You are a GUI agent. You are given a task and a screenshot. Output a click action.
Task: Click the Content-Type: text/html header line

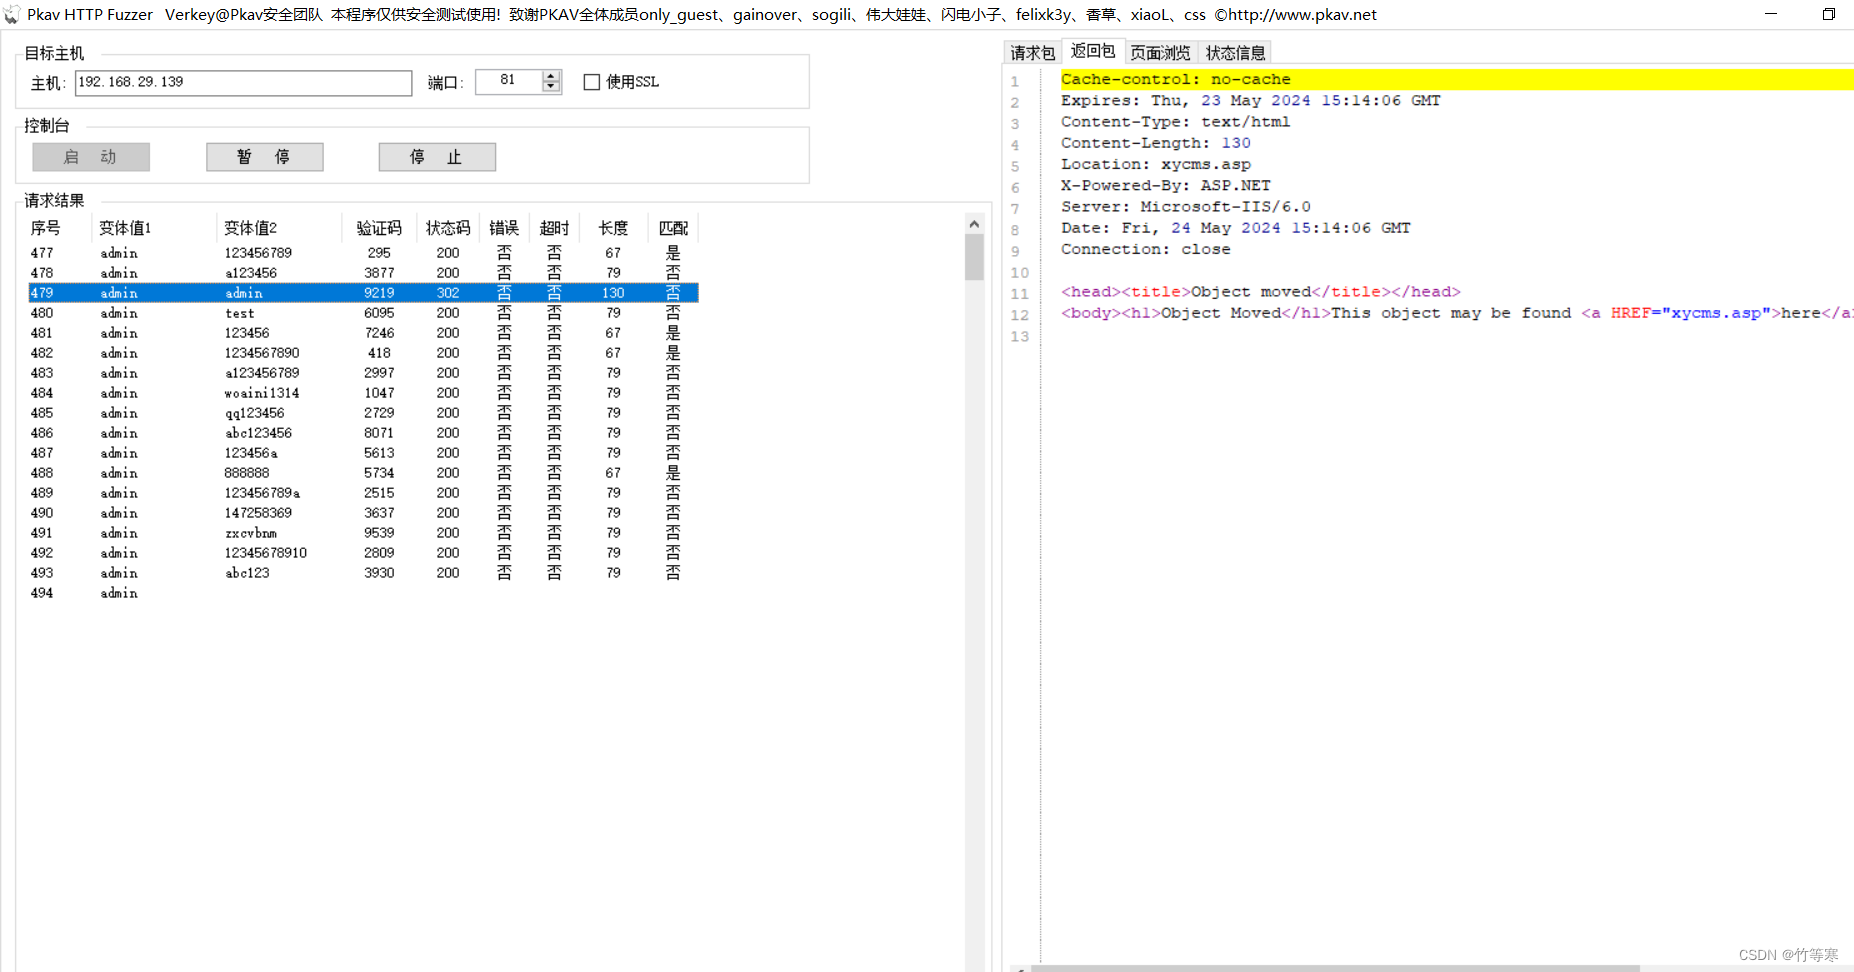point(1175,122)
